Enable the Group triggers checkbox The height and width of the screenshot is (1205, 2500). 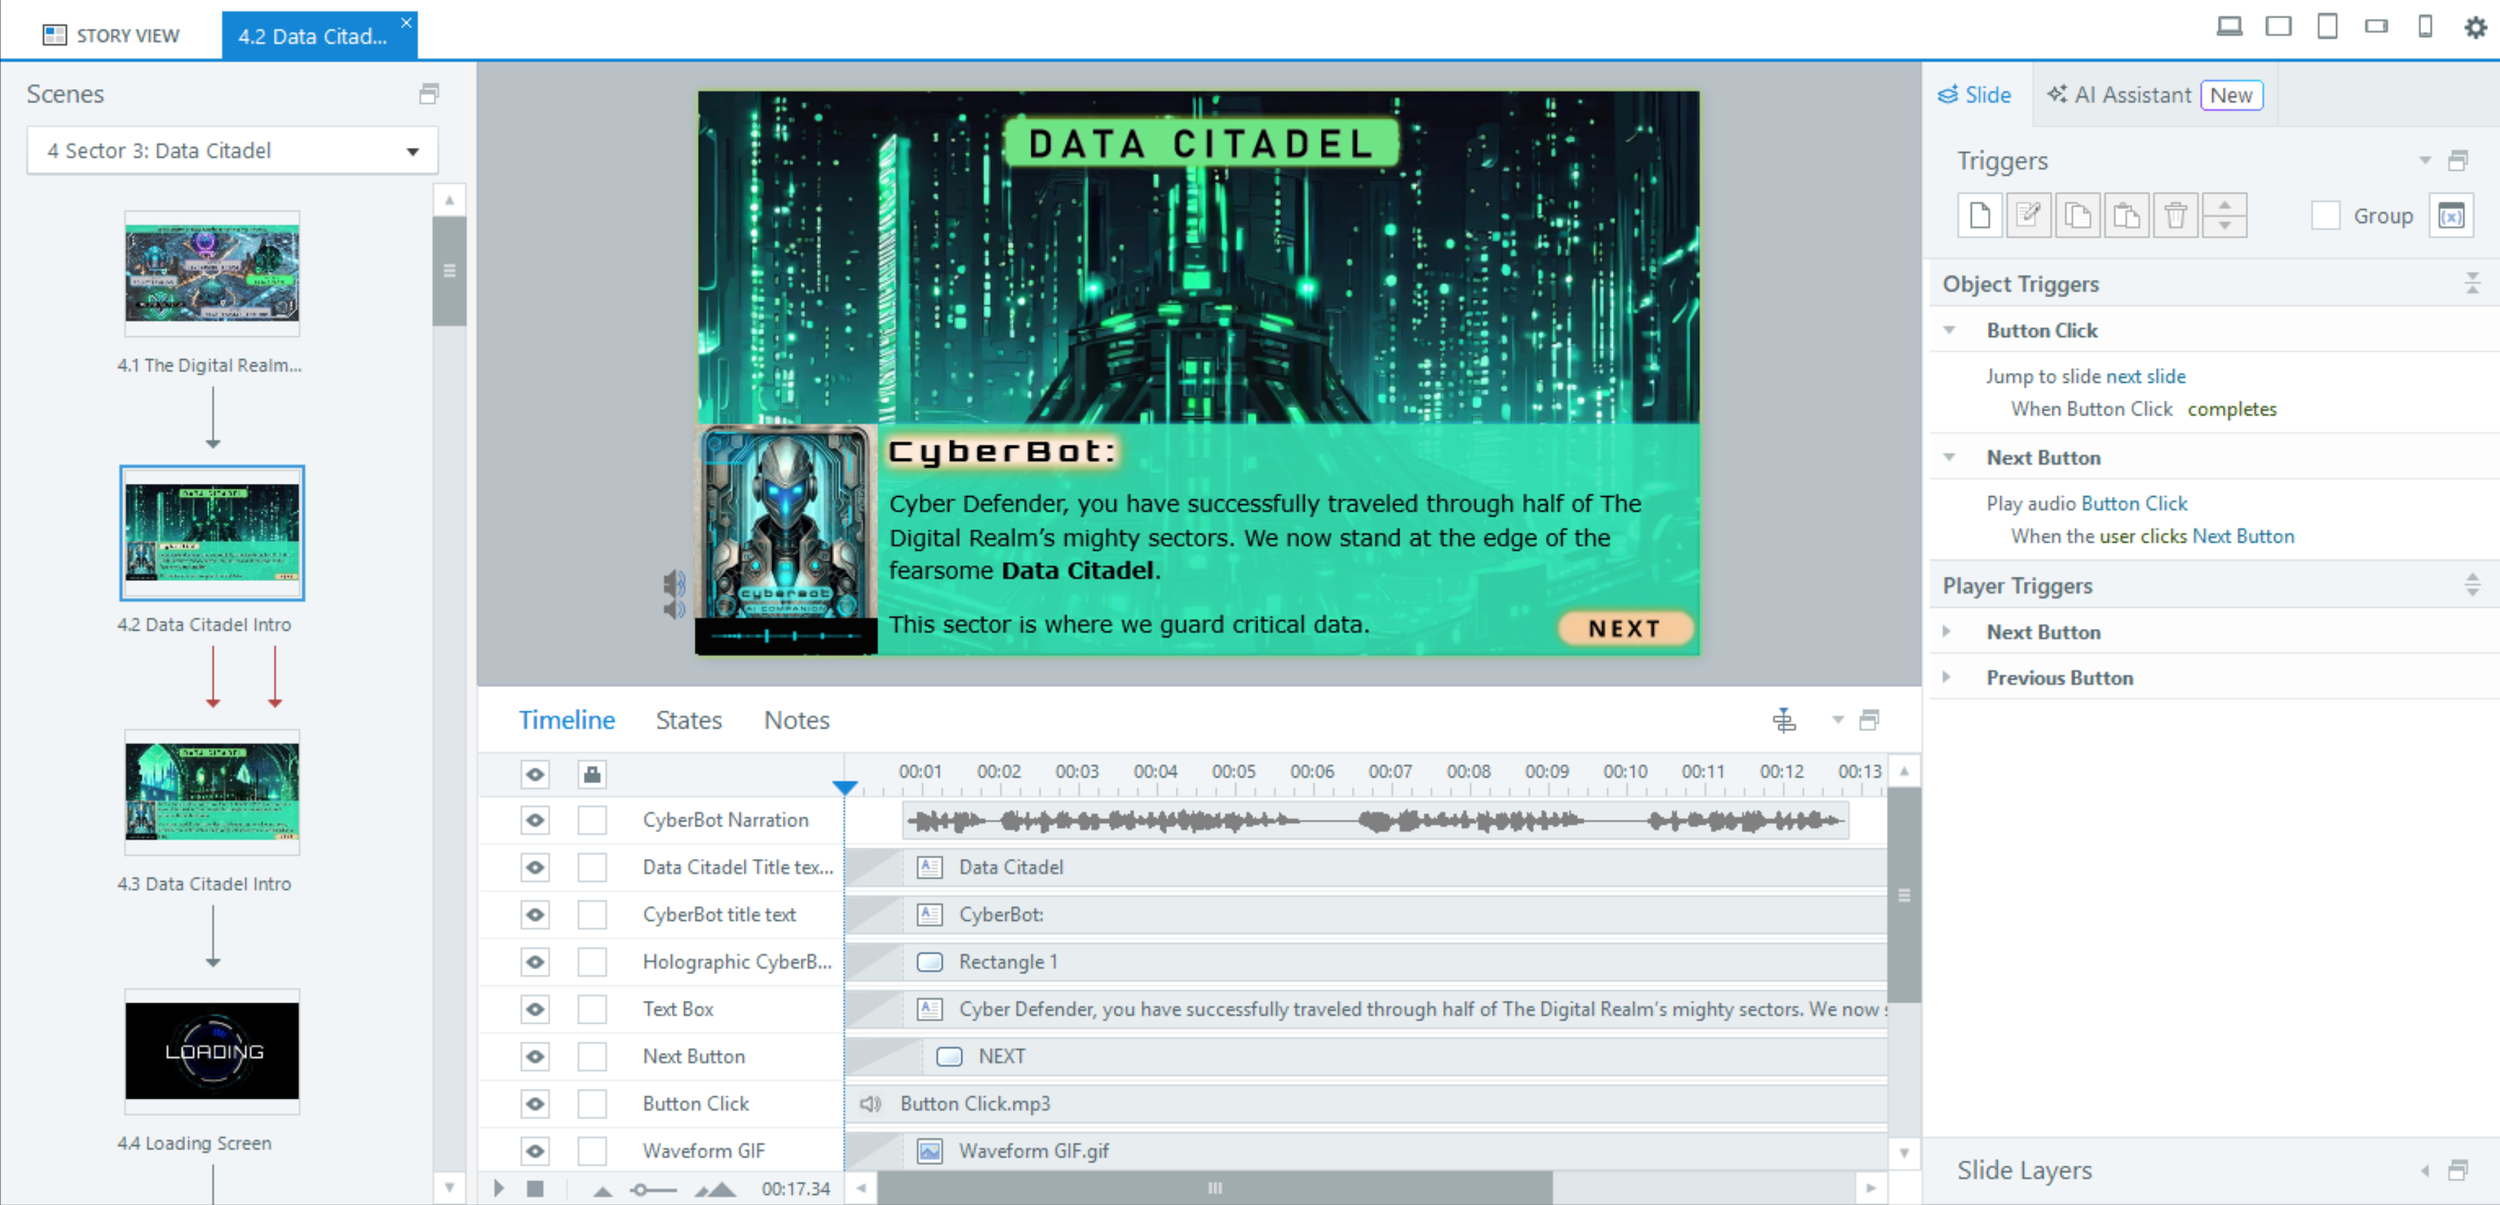pyautogui.click(x=2326, y=215)
